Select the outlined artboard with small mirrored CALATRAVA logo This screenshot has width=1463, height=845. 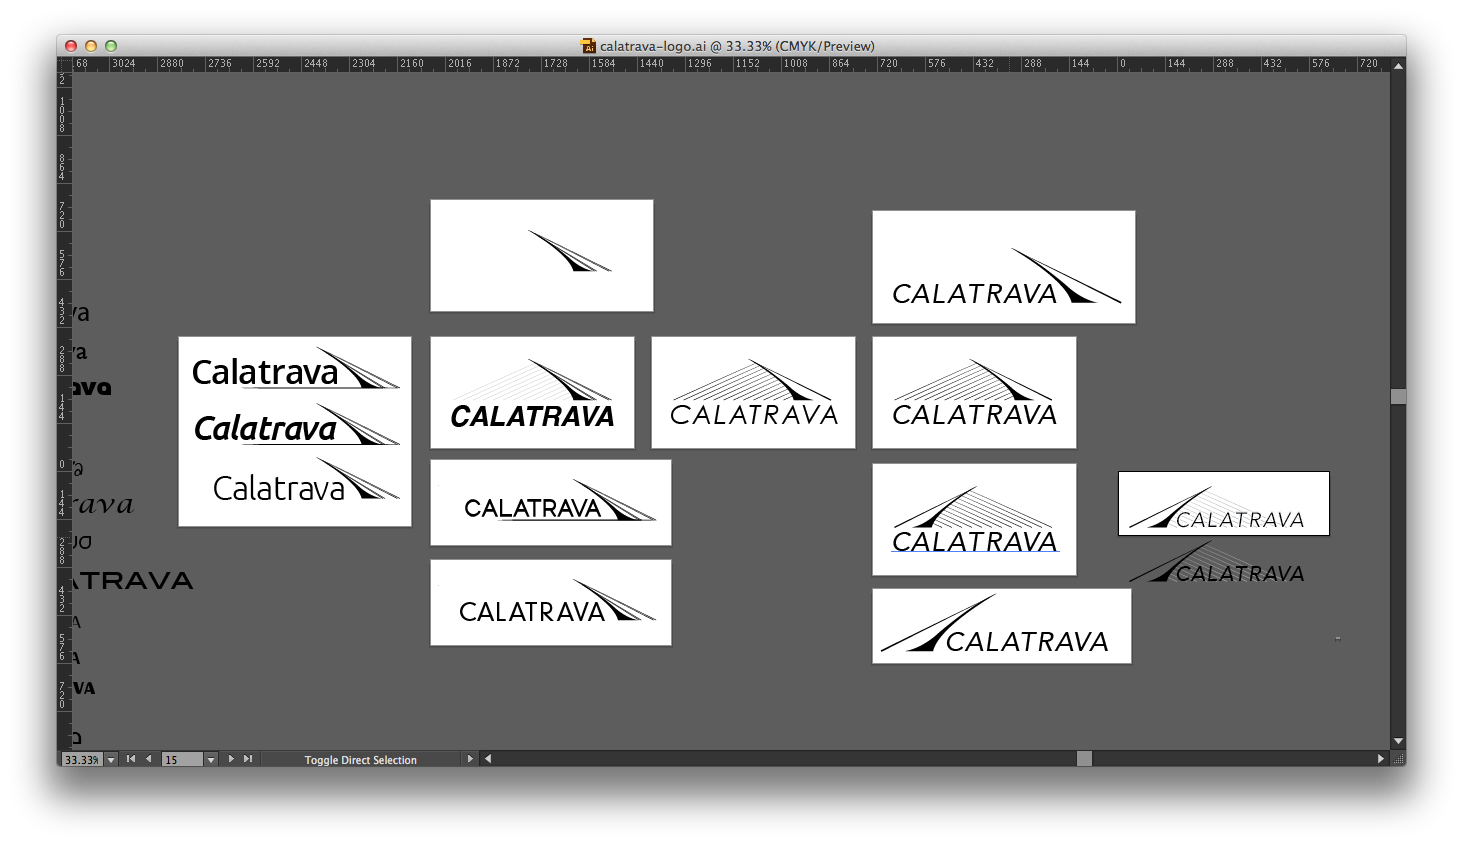pos(1224,504)
